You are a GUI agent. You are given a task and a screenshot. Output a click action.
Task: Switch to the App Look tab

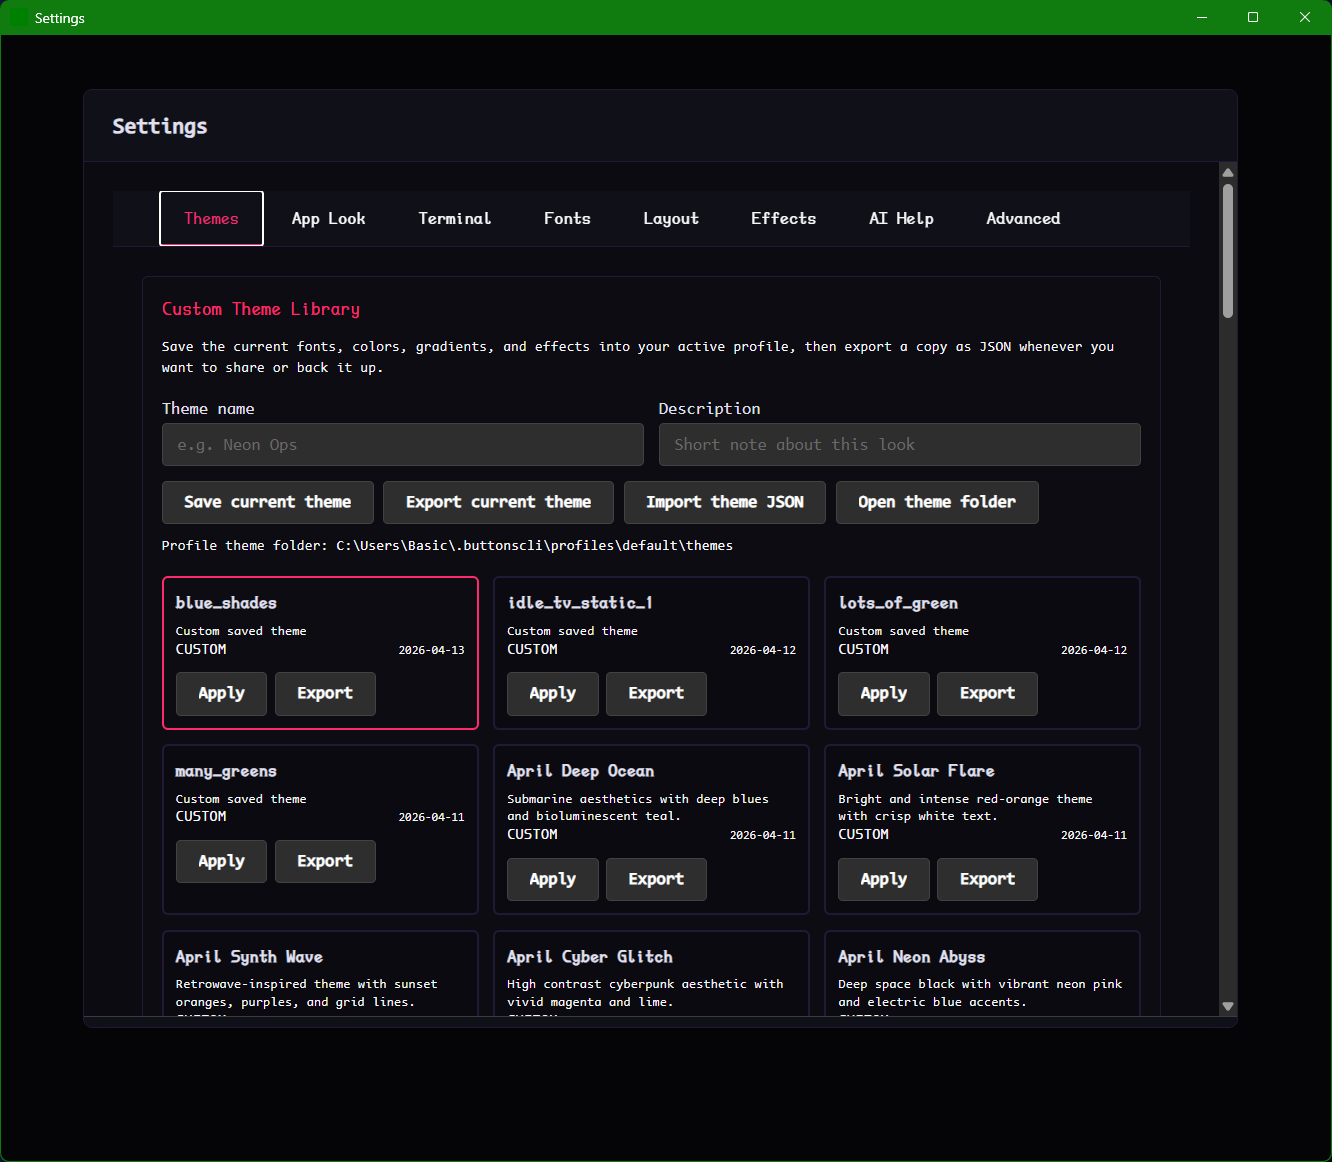coord(328,218)
